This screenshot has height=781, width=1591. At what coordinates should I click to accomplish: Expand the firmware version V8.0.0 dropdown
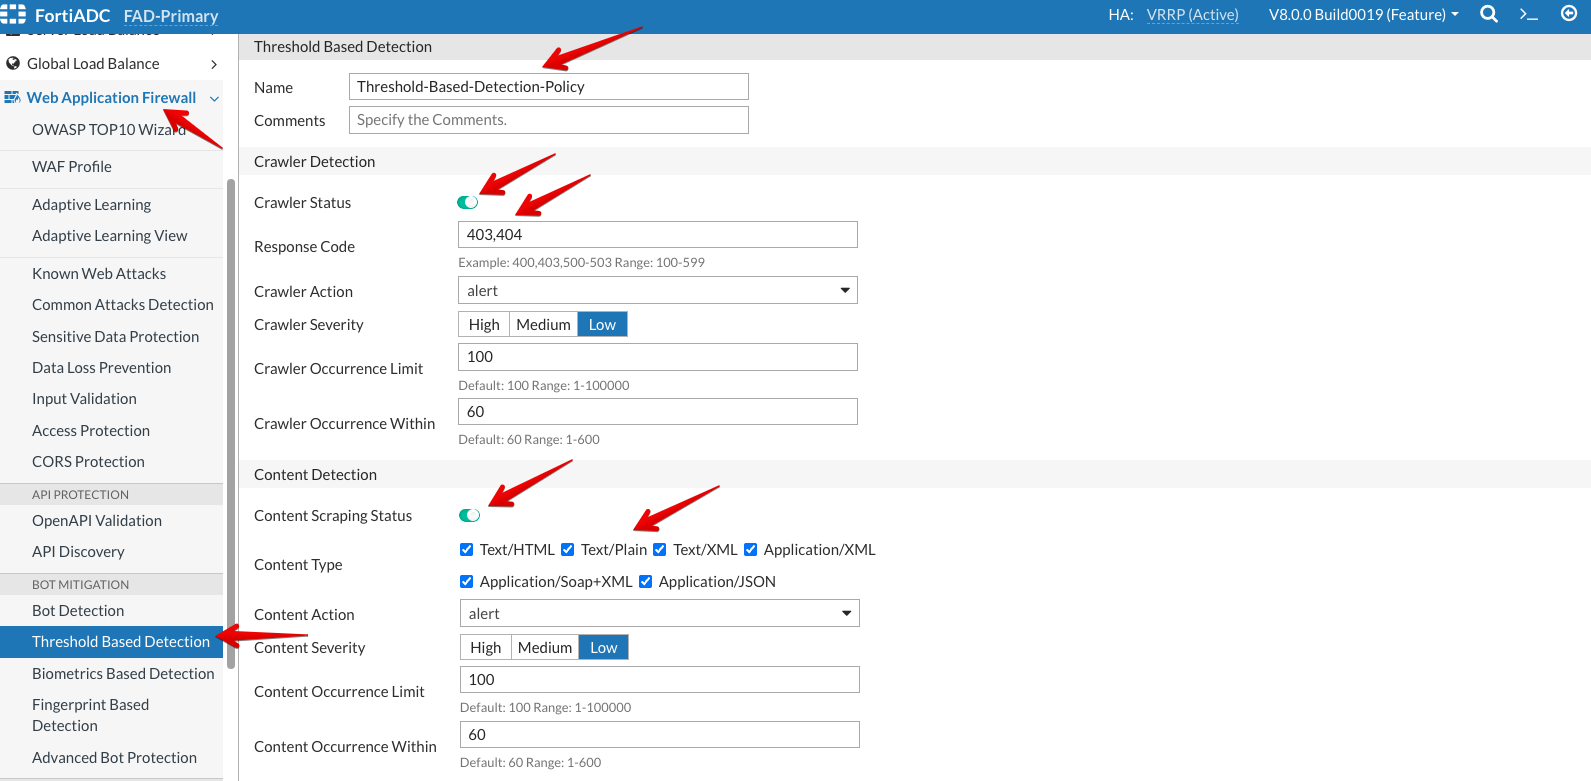pos(1363,14)
